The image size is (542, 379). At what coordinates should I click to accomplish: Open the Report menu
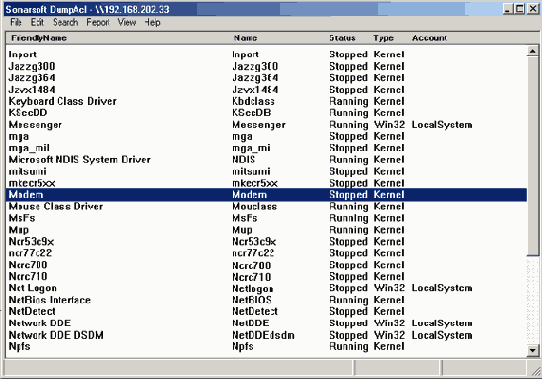click(98, 22)
